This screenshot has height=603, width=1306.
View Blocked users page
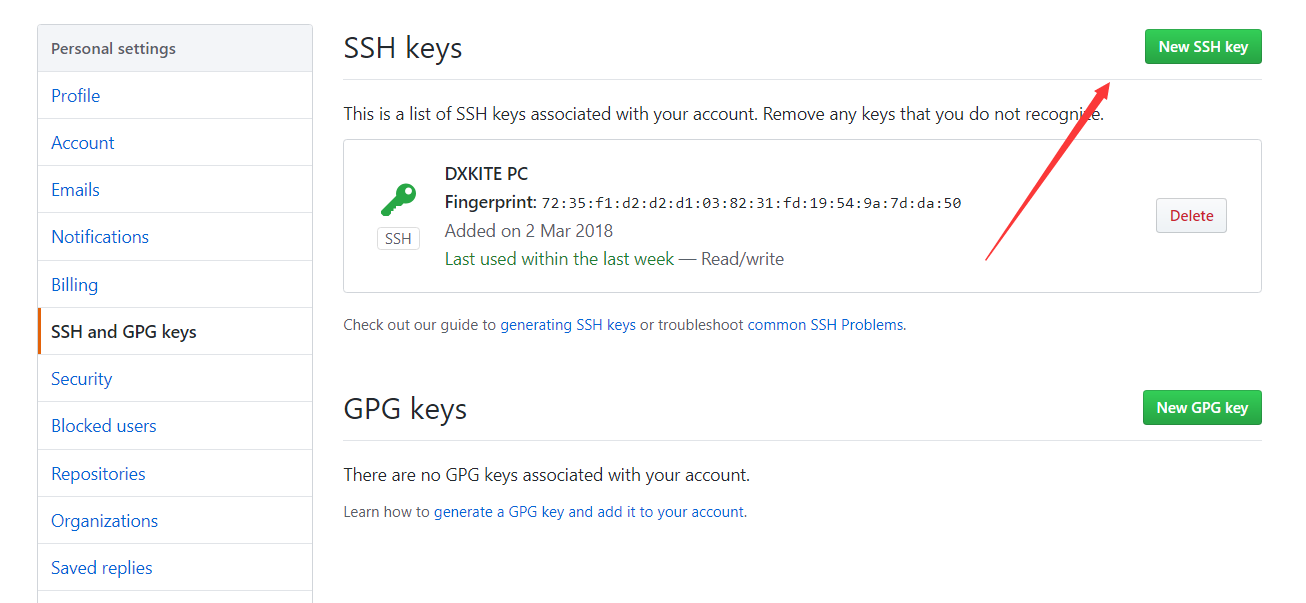(104, 426)
